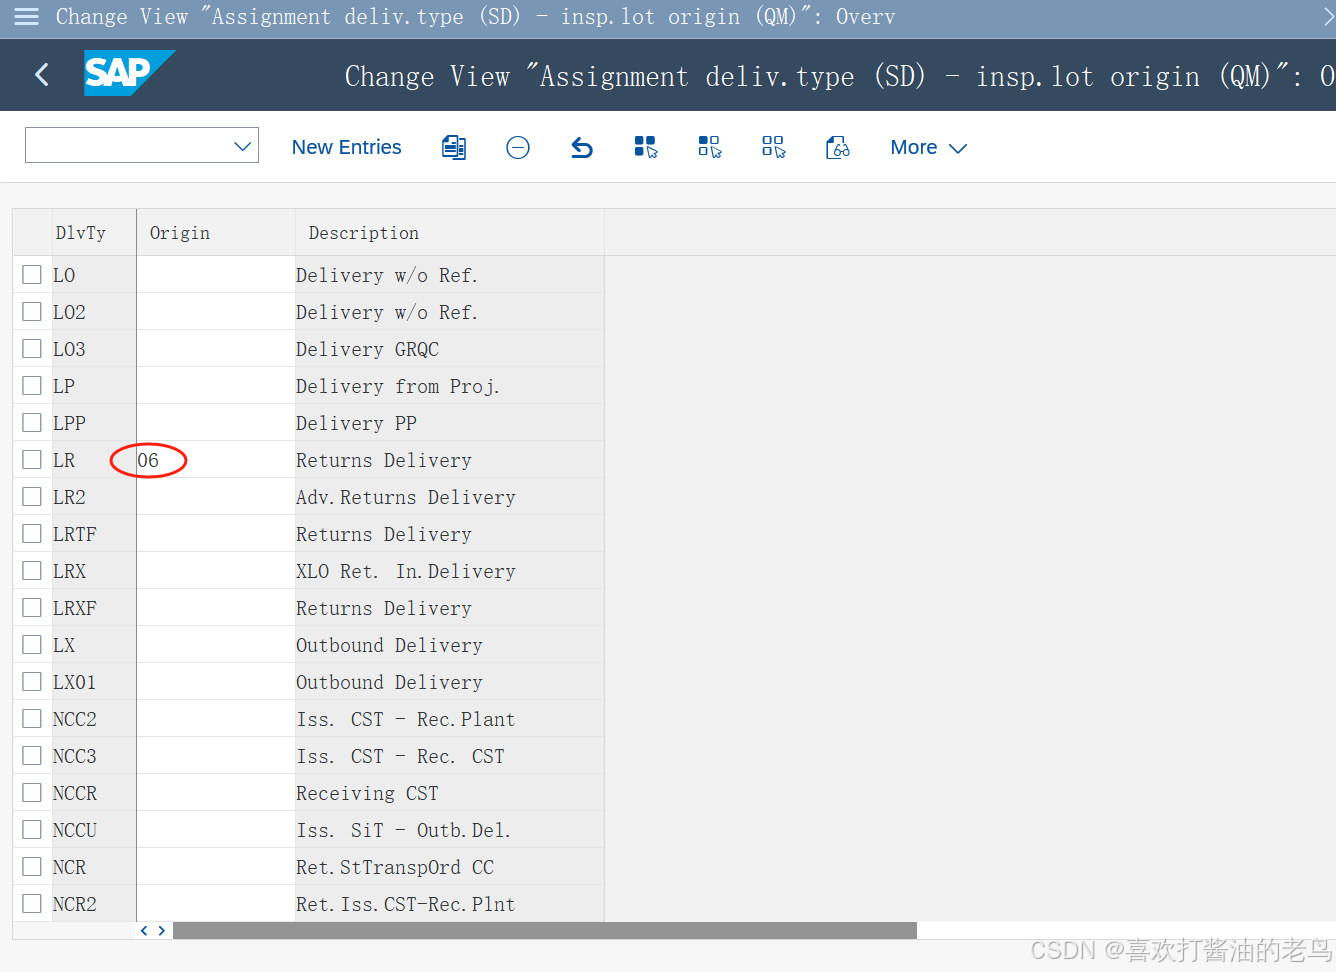Click the table's horizontal scrollbar
The image size is (1336, 972).
[545, 931]
